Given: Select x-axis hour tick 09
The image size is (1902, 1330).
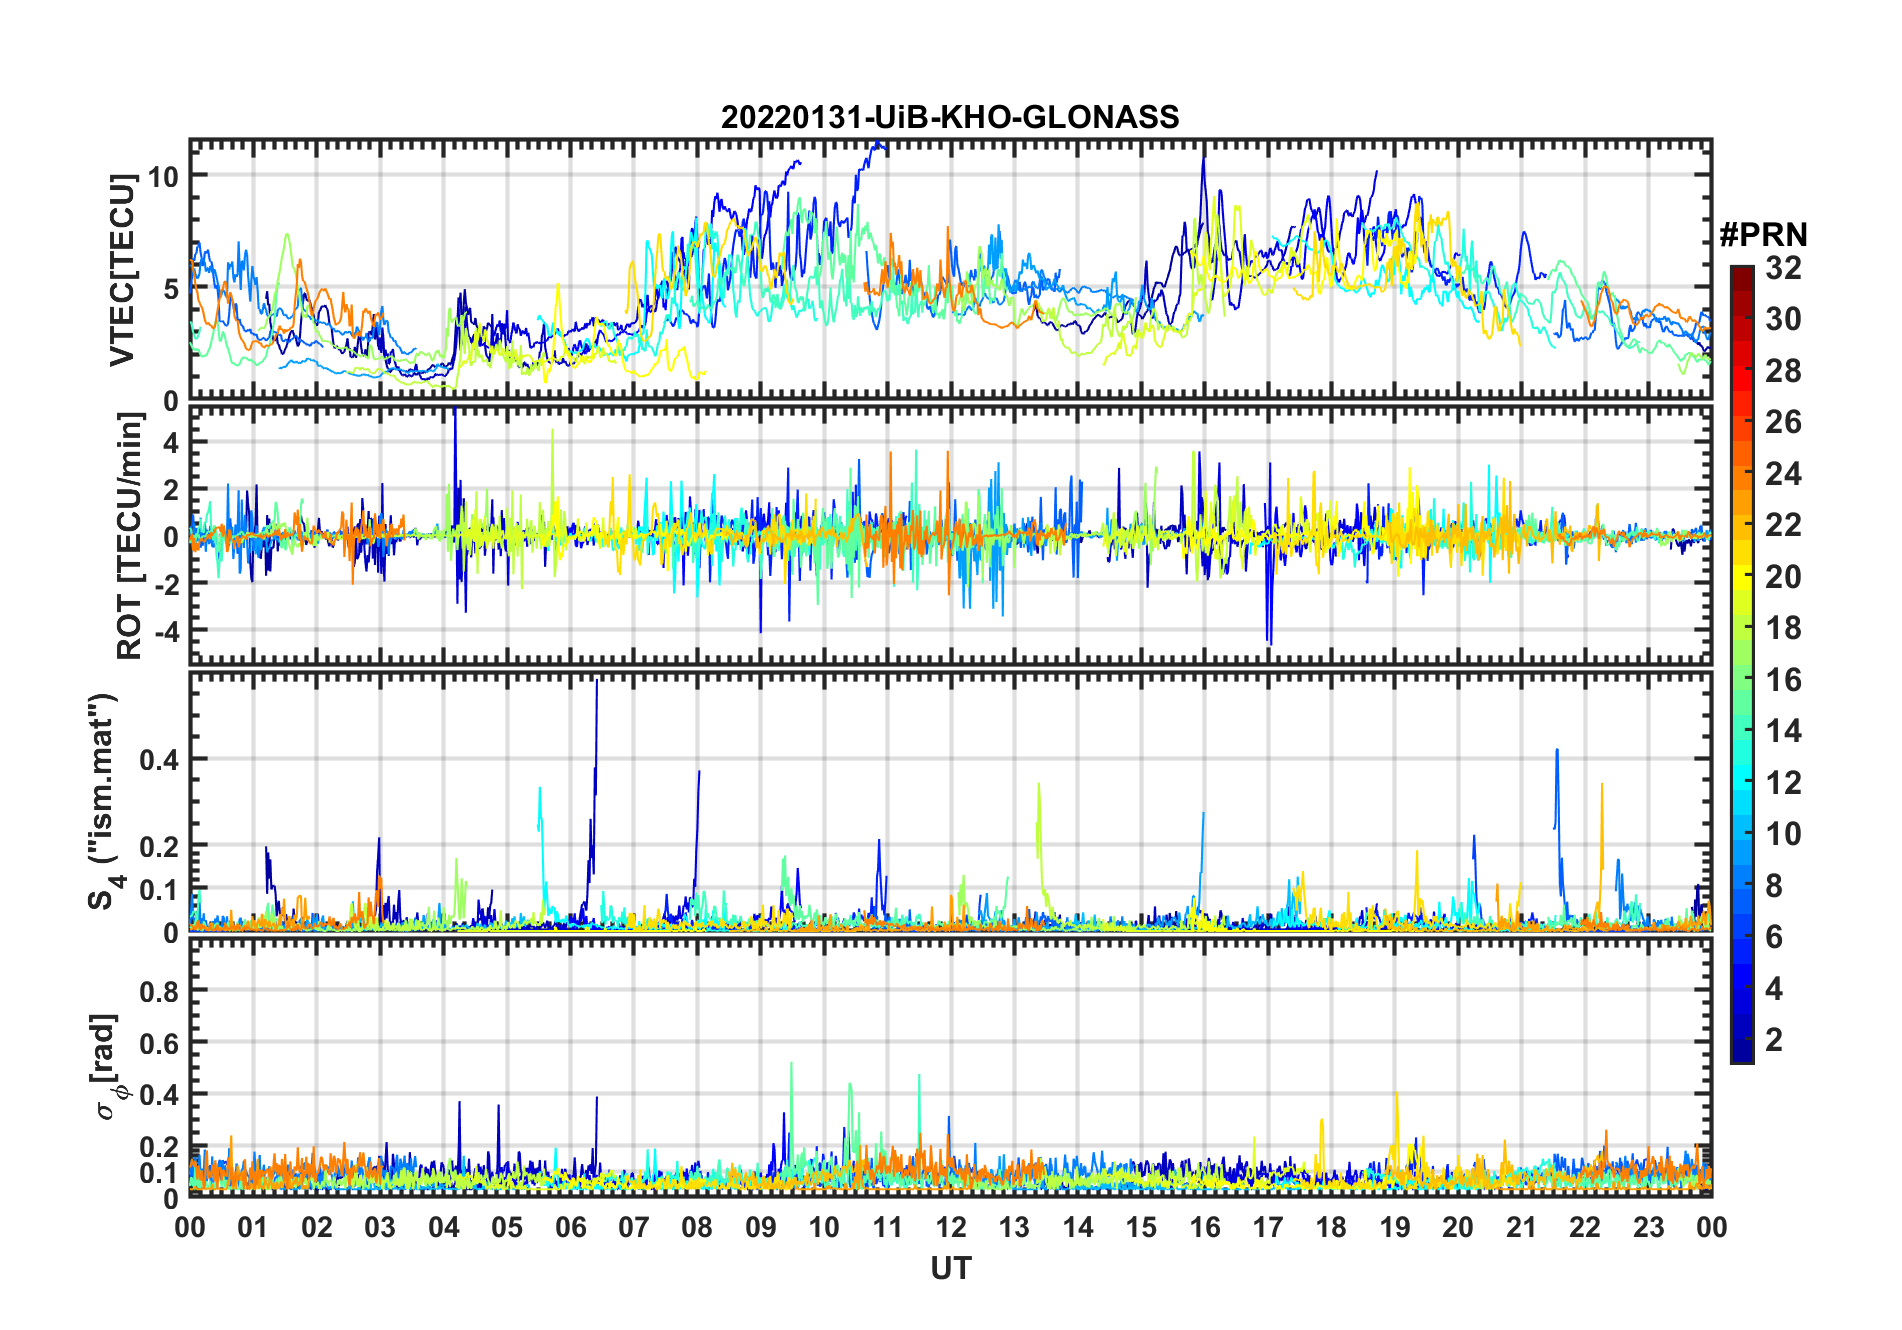Looking at the screenshot, I should point(761,1227).
